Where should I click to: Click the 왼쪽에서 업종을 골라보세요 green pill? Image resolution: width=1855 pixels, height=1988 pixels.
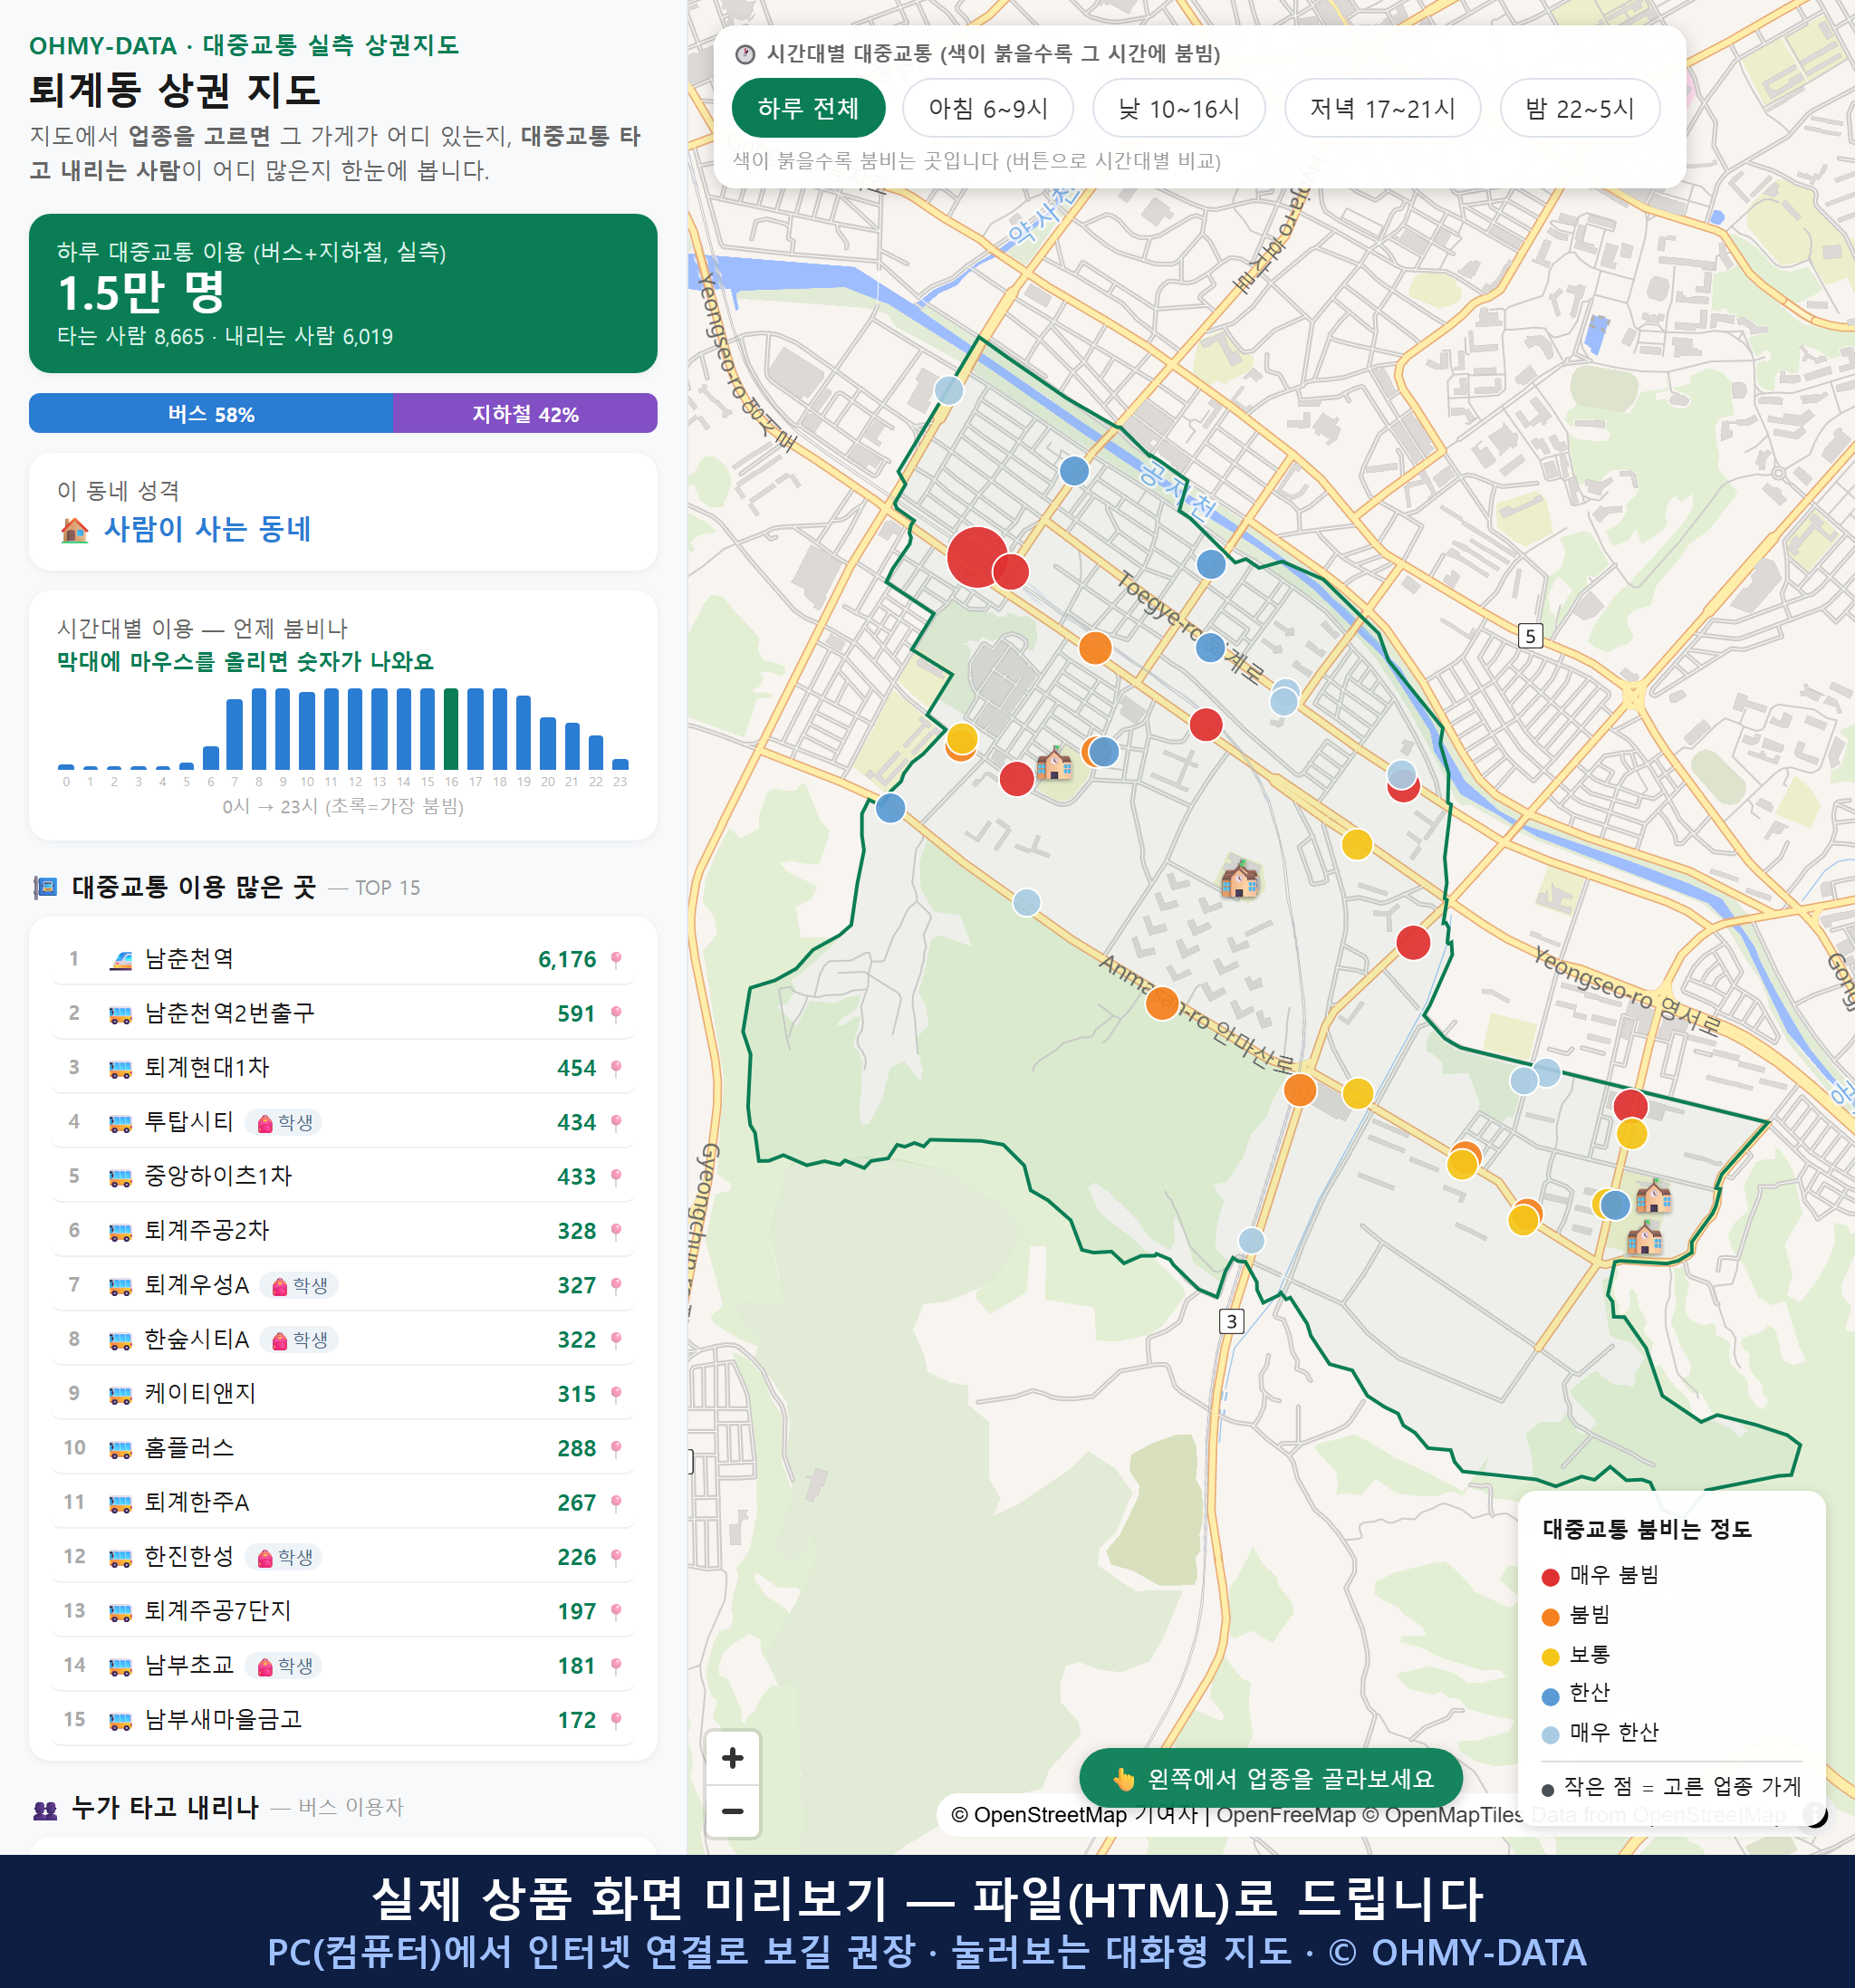pos(1271,1778)
